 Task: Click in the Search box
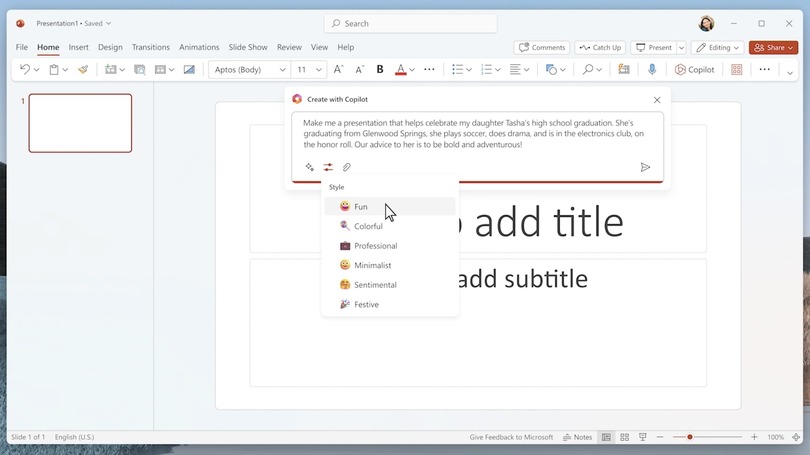point(411,23)
